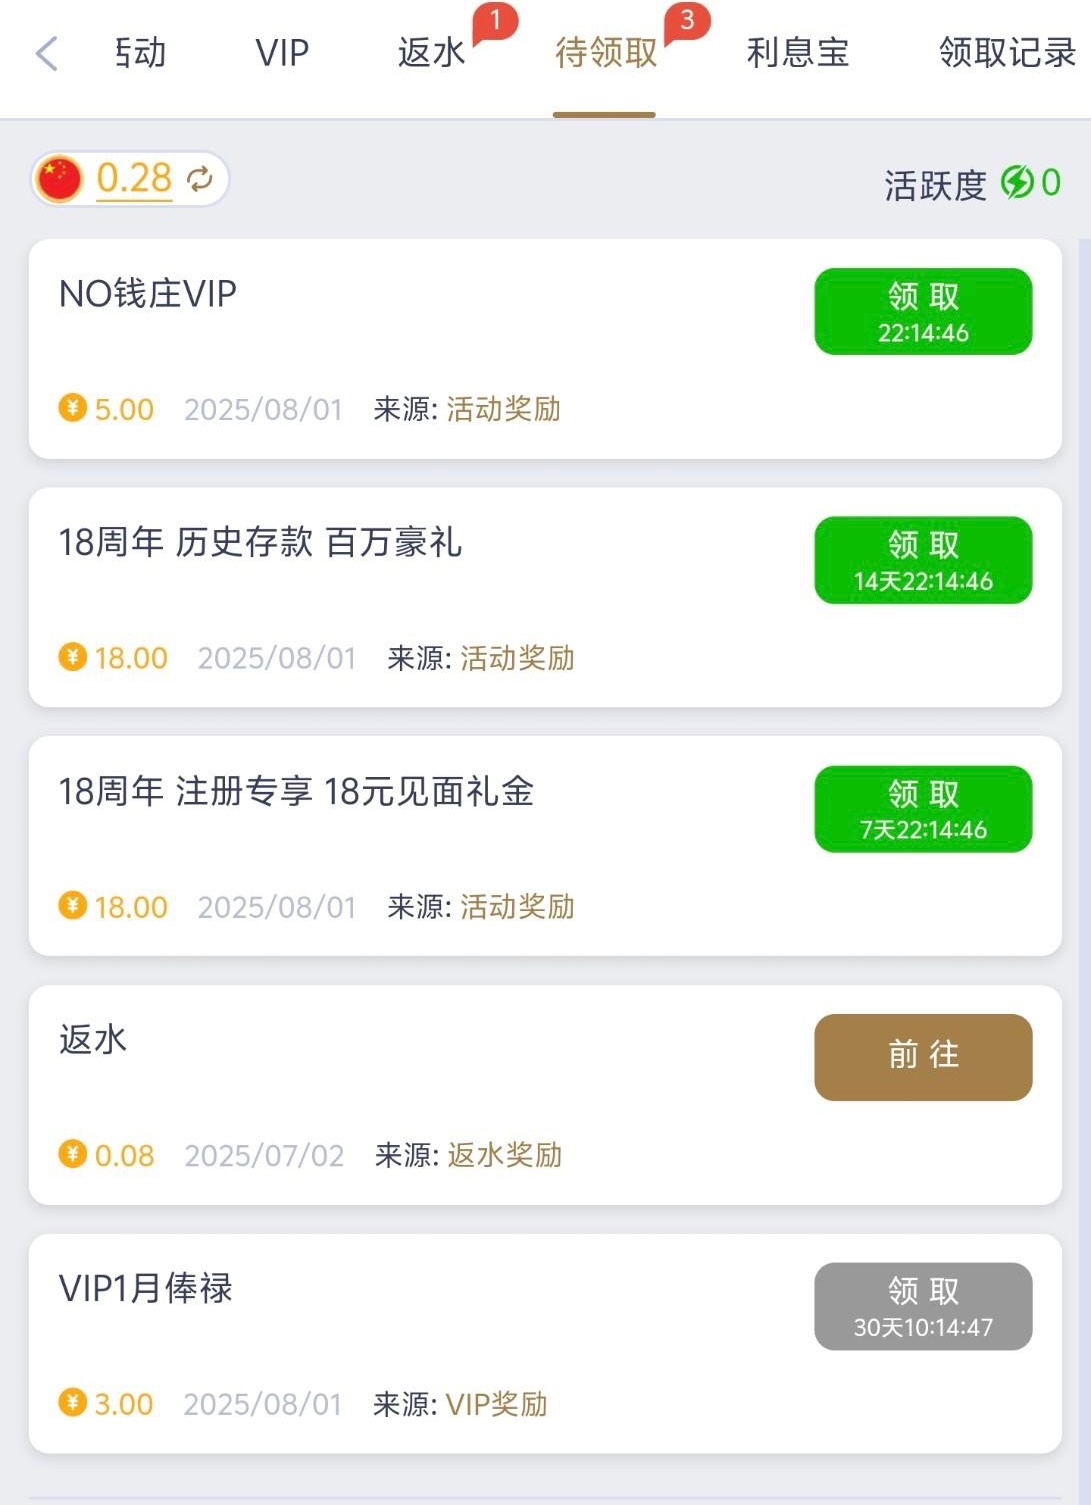1091x1505 pixels.
Task: Tap coin icon beside 3.00 VIP amount
Action: [x=72, y=1402]
